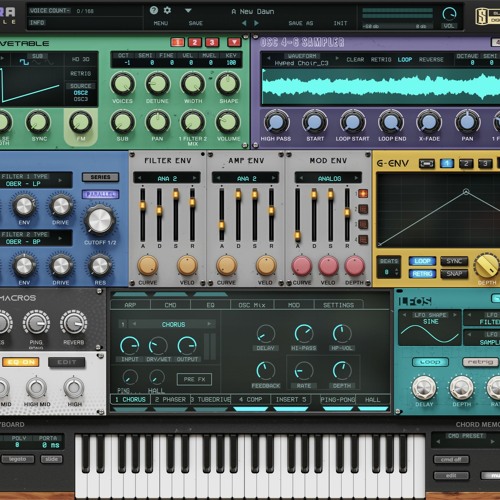The image size is (500, 500).
Task: Switch to the SETTINGS tab
Action: pyautogui.click(x=338, y=305)
